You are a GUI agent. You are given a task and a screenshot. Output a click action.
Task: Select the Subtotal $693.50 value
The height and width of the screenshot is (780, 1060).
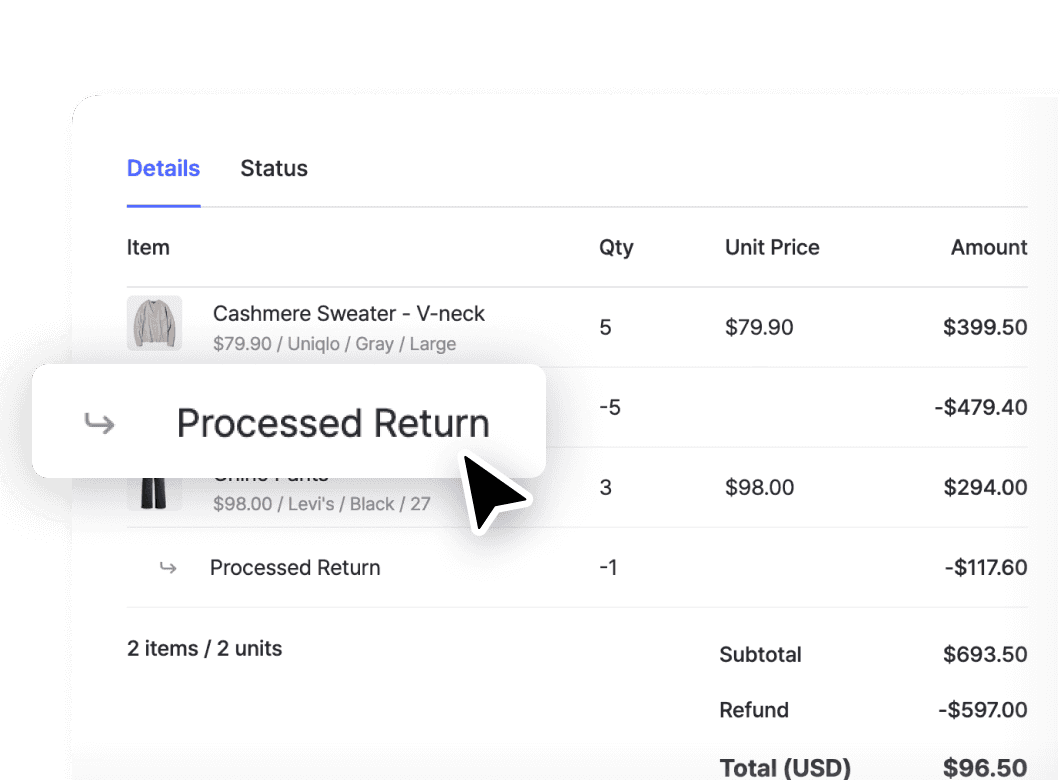coord(985,654)
